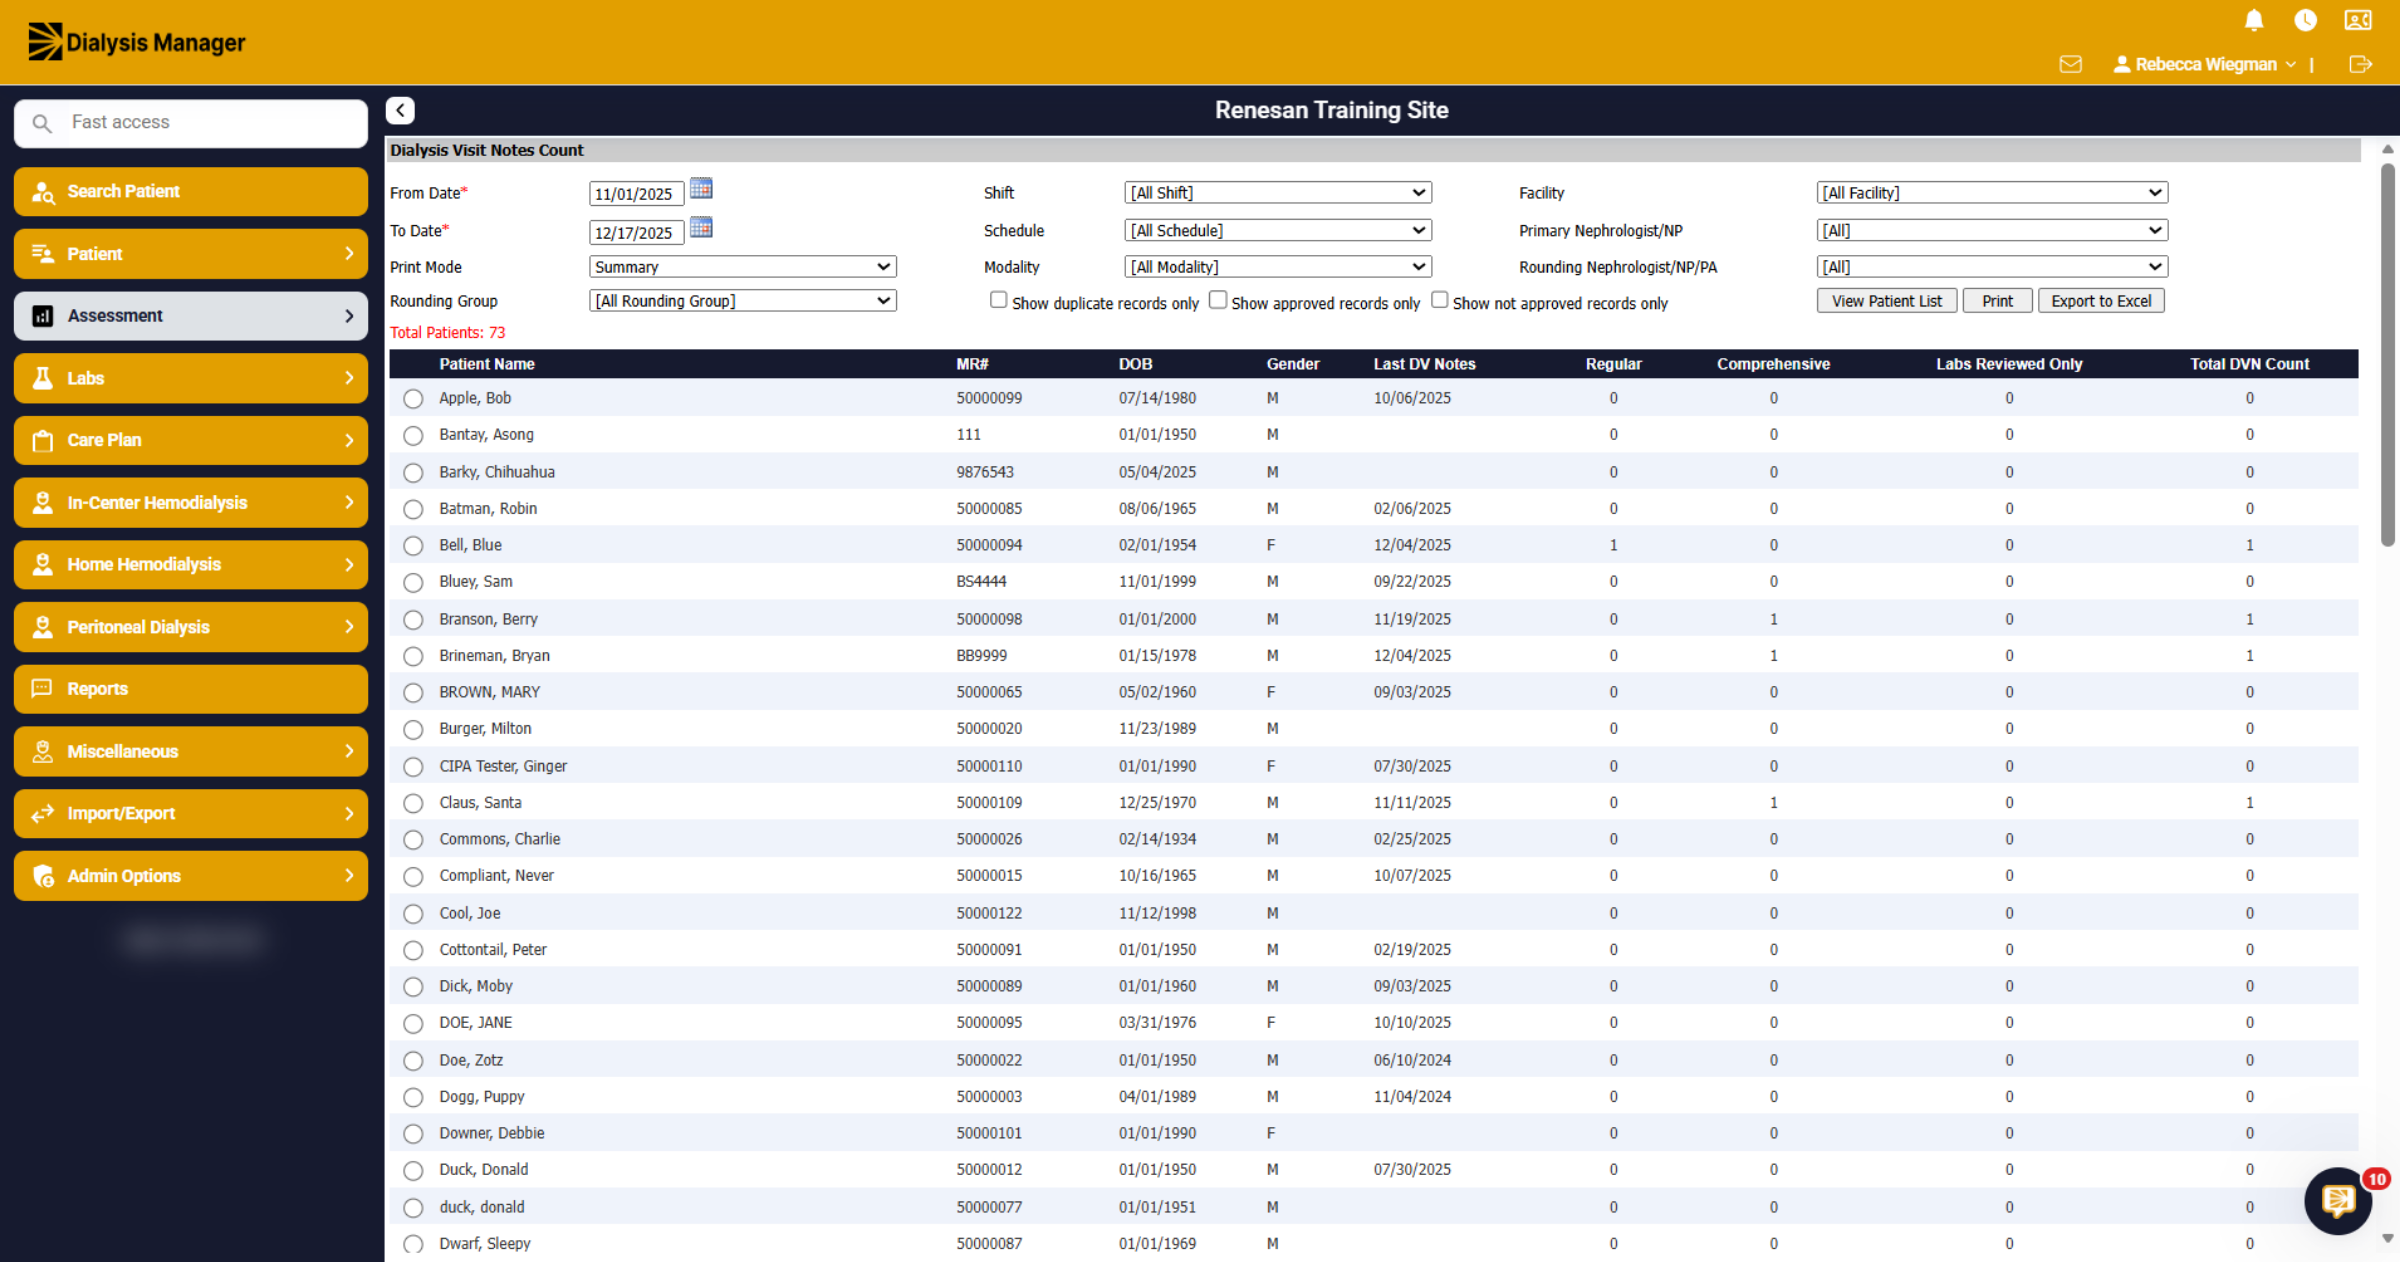2400x1262 pixels.
Task: Click the Reports icon in sidebar
Action: [42, 689]
